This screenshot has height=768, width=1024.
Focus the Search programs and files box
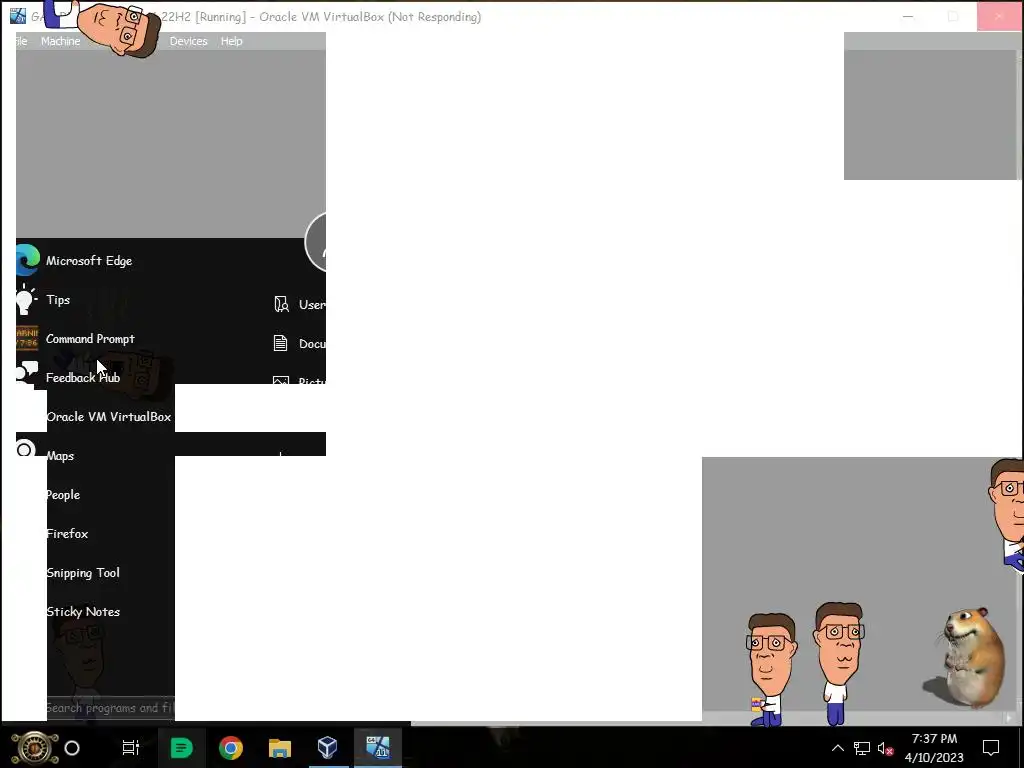(110, 708)
